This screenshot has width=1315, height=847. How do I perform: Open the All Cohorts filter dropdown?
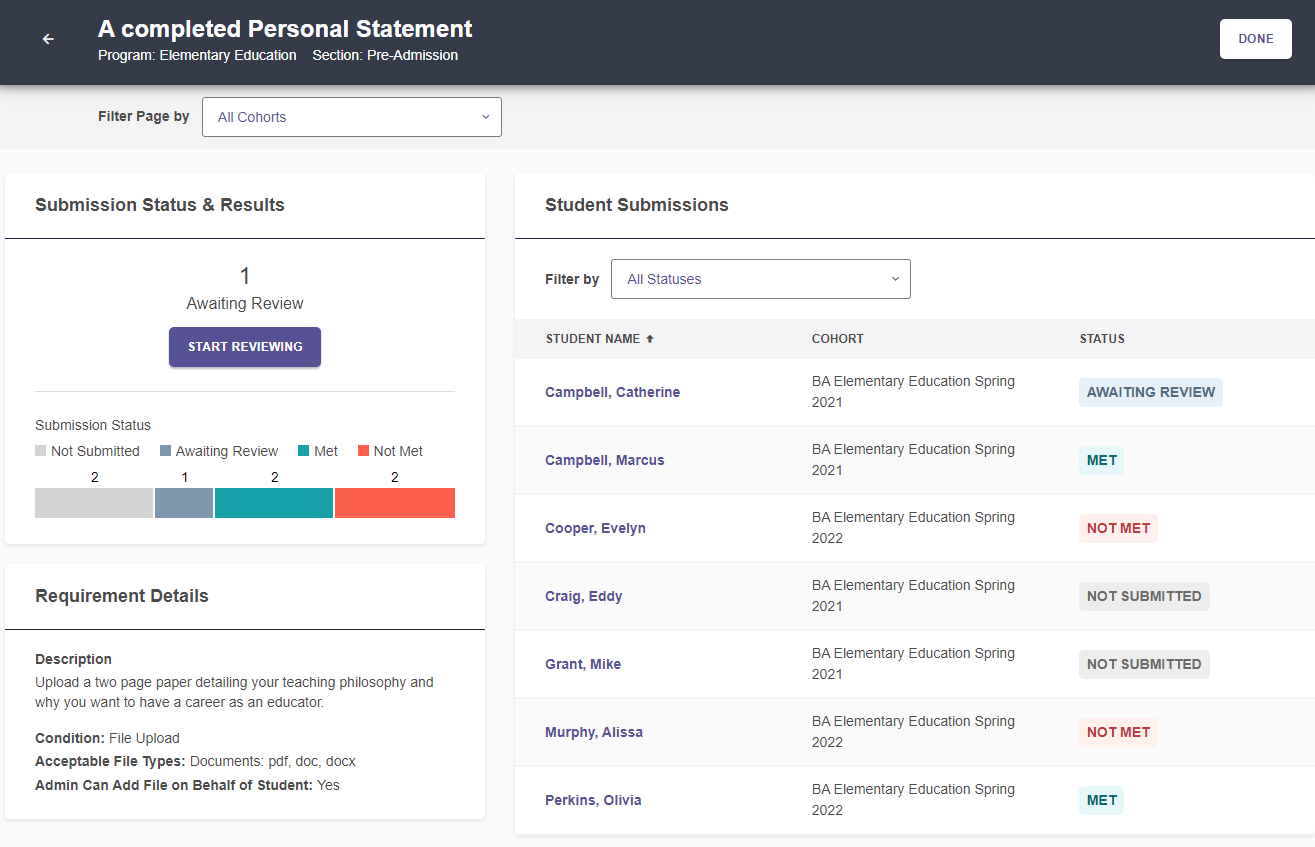pyautogui.click(x=352, y=117)
